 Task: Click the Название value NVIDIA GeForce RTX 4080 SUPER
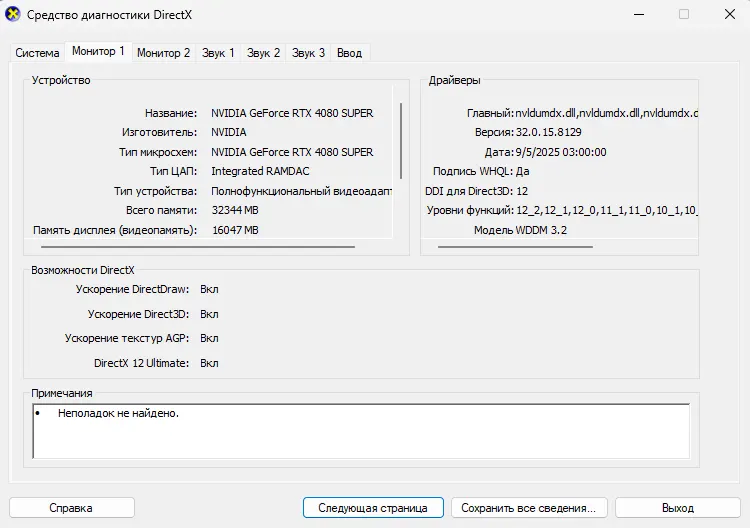click(x=292, y=113)
